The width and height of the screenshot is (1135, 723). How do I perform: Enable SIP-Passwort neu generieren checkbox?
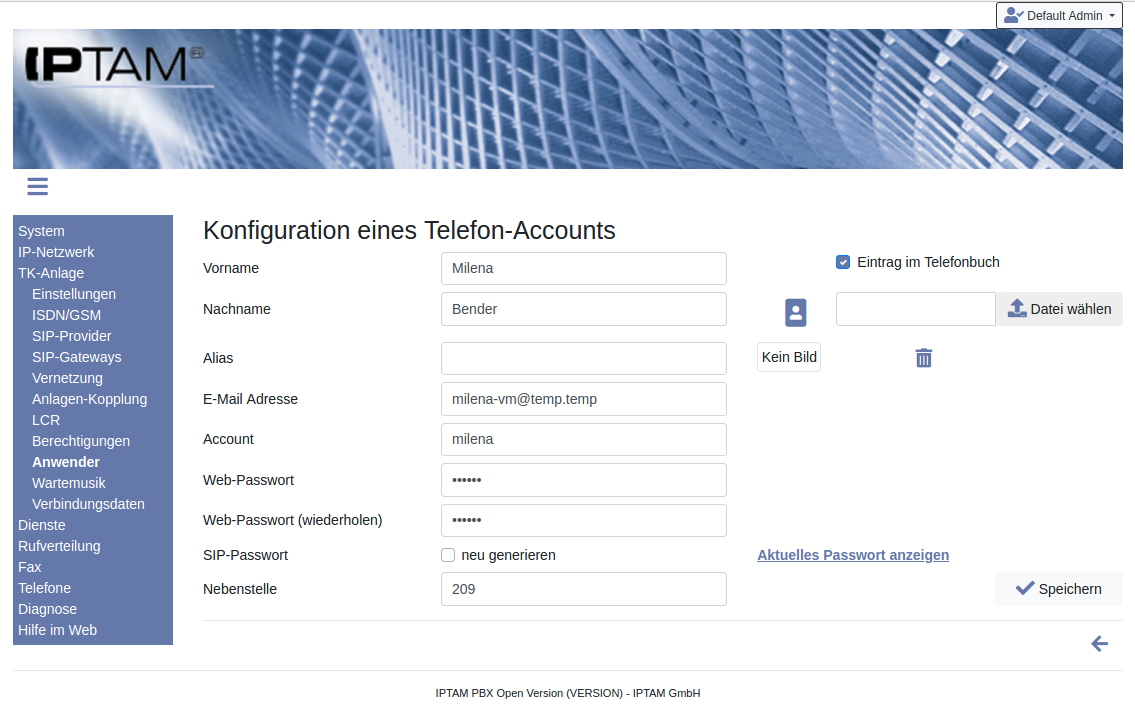[x=448, y=555]
